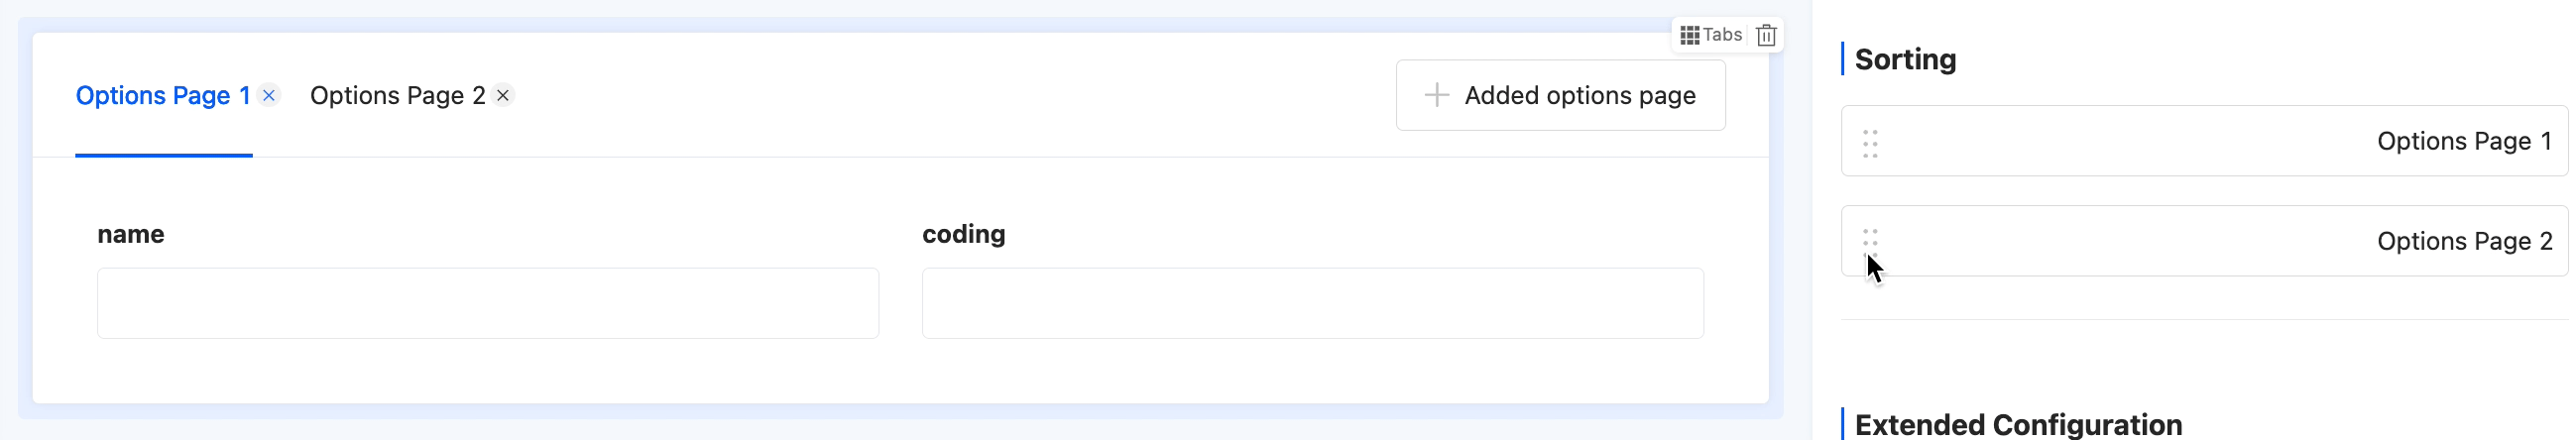Click the Tabs grid icon

(x=1689, y=35)
